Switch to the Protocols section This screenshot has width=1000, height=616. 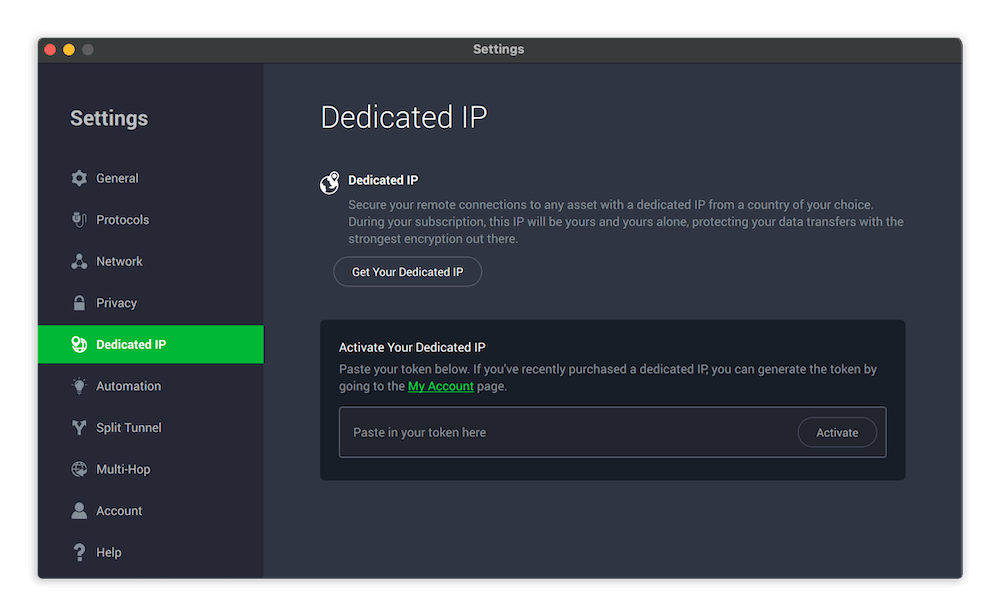point(122,220)
